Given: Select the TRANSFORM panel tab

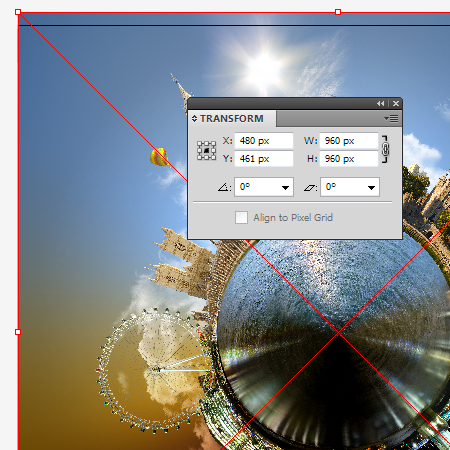Looking at the screenshot, I should [x=232, y=118].
